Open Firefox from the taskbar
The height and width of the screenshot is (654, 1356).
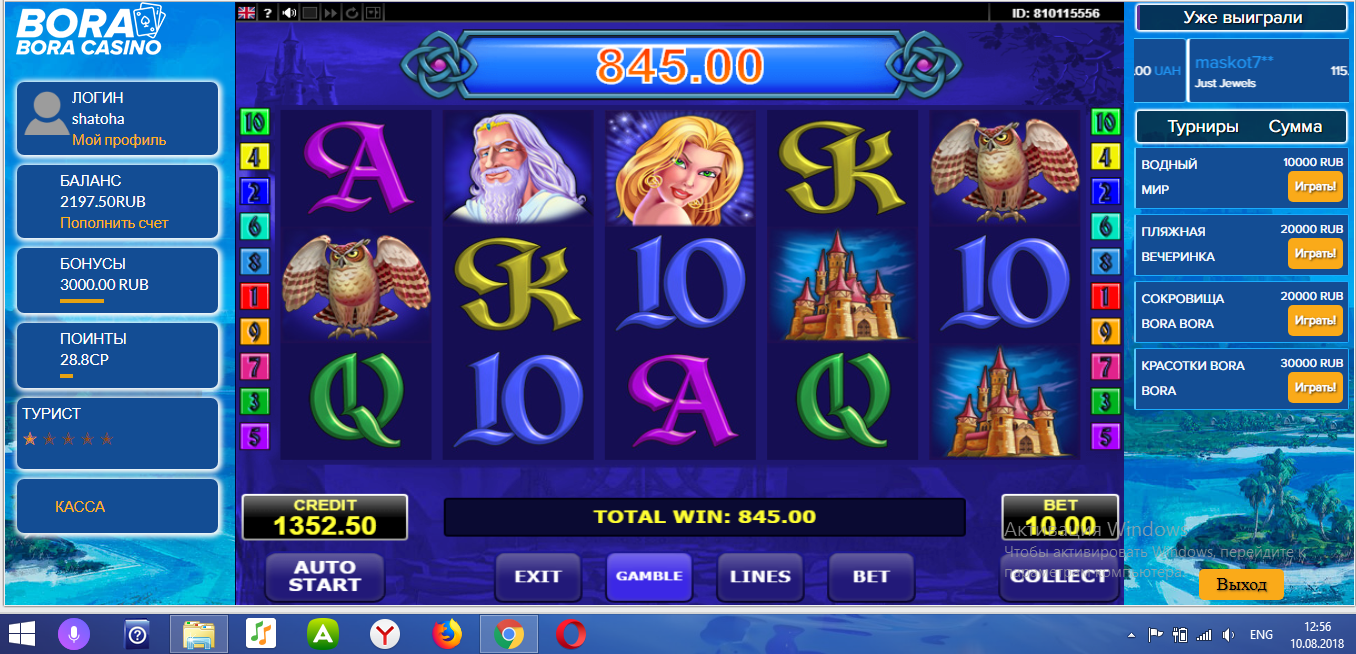[x=447, y=634]
